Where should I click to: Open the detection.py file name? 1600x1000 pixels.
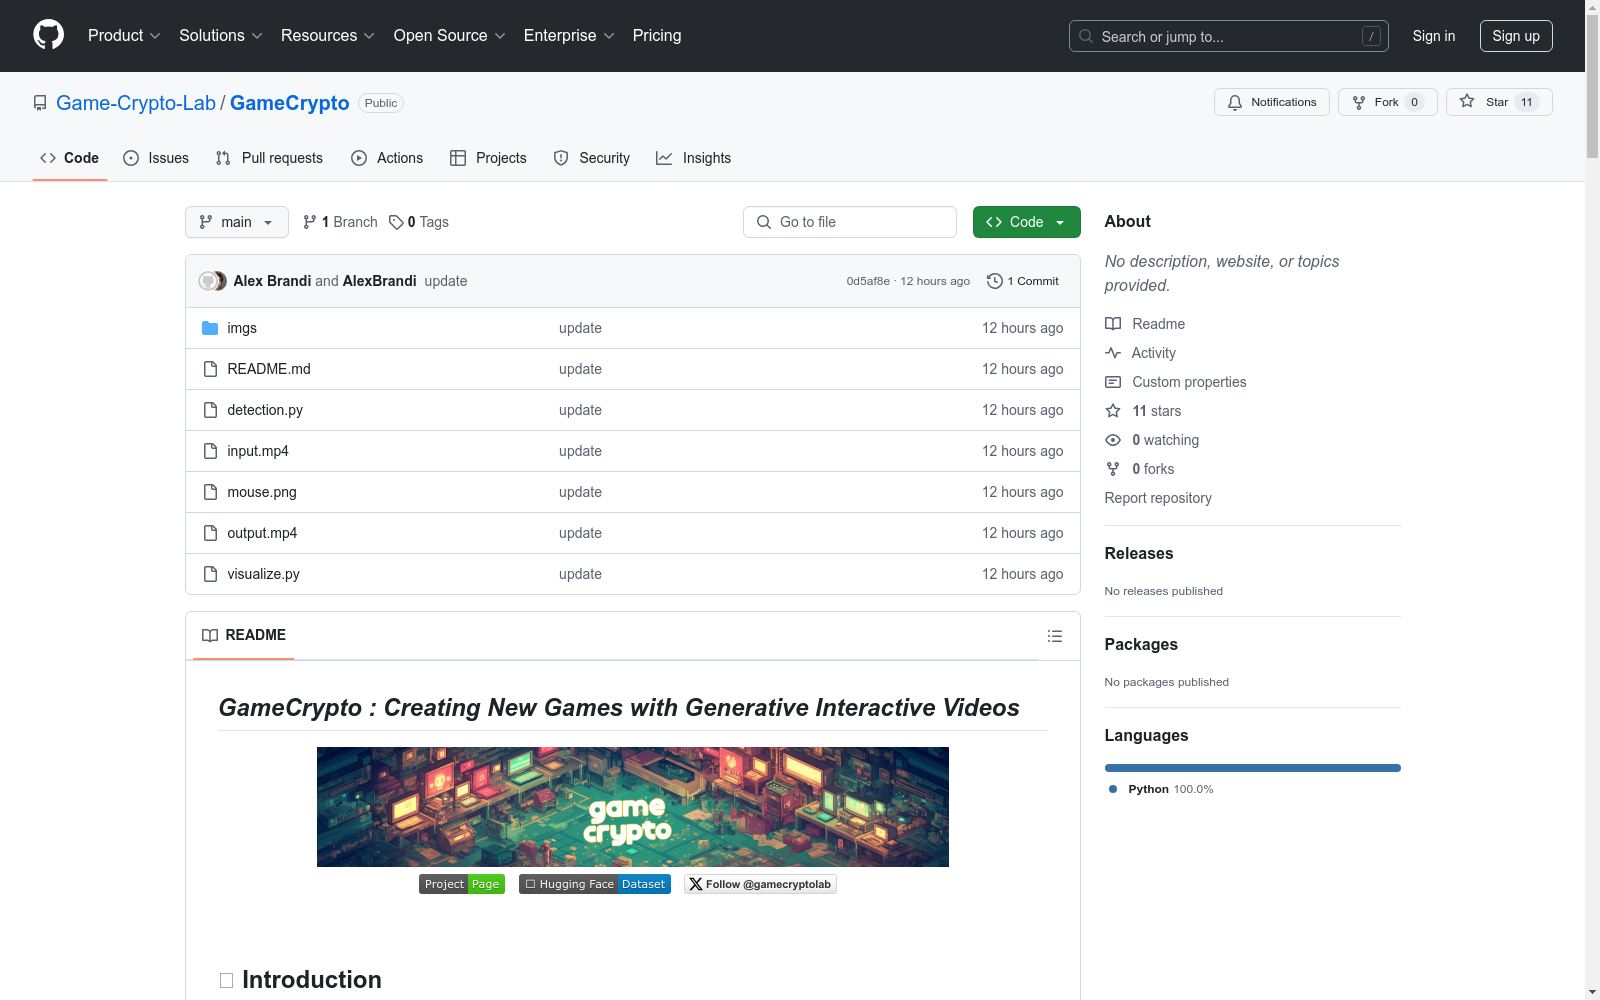(x=265, y=410)
